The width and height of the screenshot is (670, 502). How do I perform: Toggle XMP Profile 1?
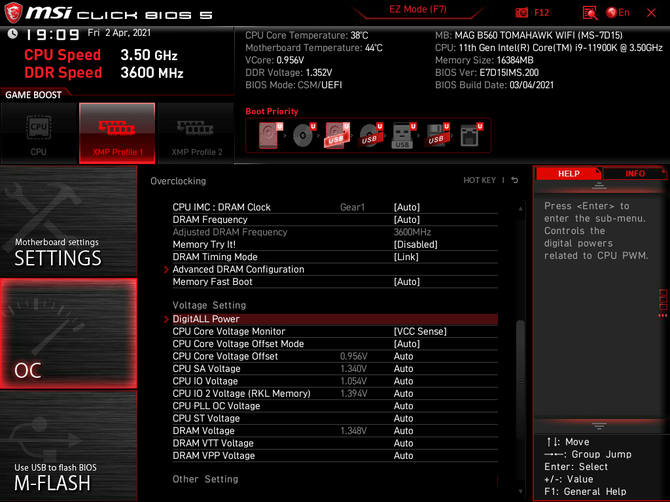pyautogui.click(x=117, y=133)
